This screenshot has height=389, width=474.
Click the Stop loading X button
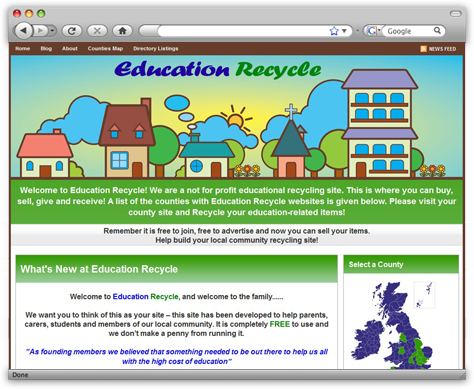[97, 31]
